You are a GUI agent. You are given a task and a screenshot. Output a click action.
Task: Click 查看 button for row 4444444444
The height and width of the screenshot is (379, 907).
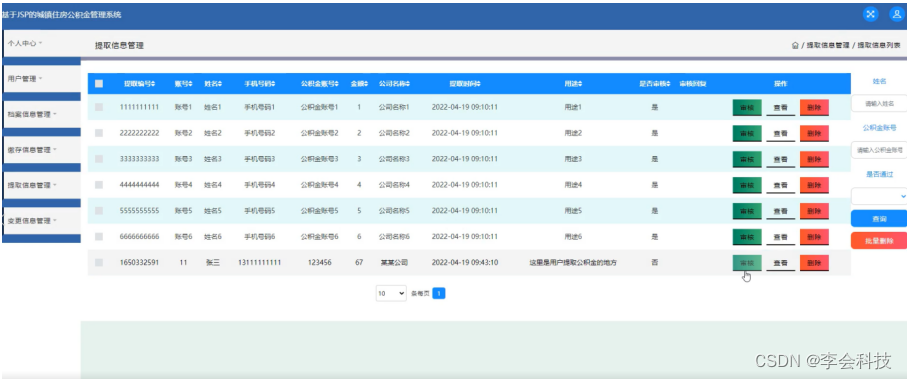780,185
